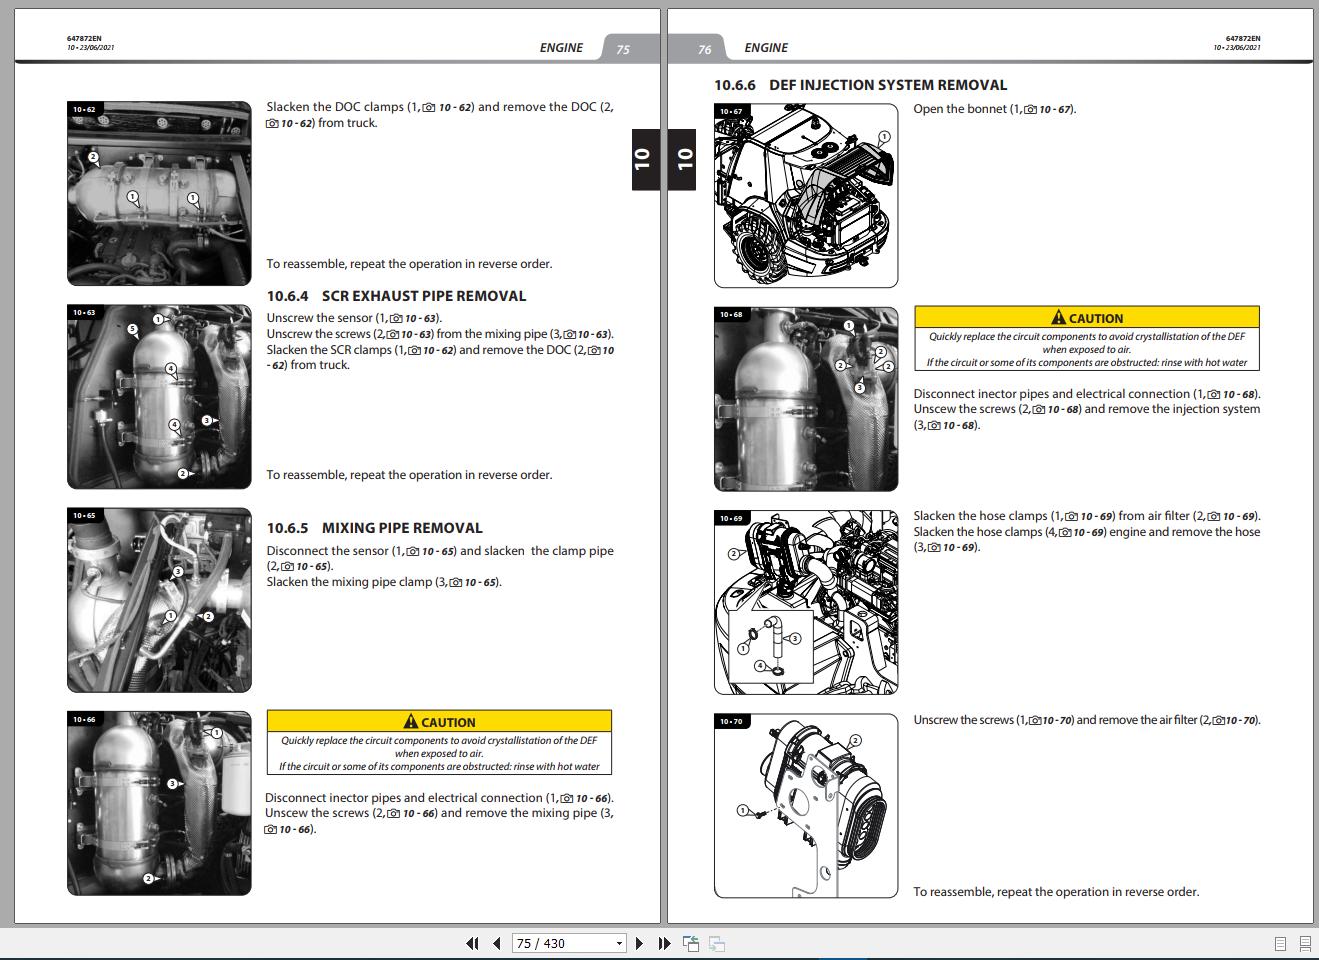The width and height of the screenshot is (1319, 960).
Task: Click reassemble note next to photo 10-63
Action: (x=409, y=475)
